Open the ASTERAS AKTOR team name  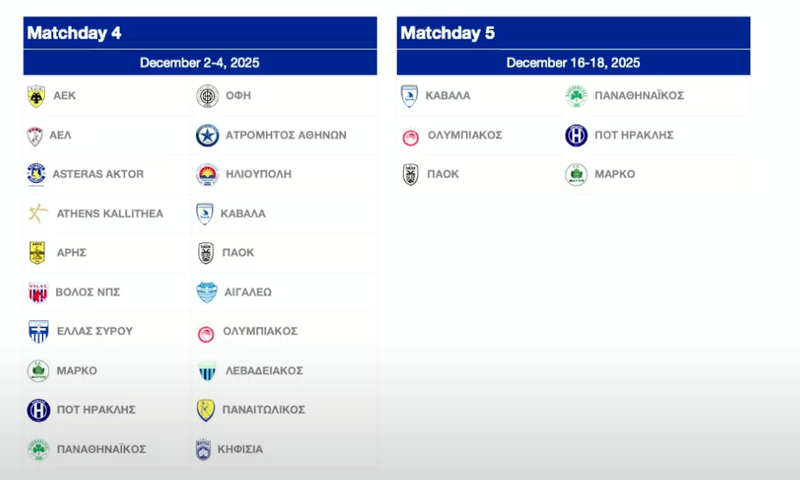coord(98,174)
